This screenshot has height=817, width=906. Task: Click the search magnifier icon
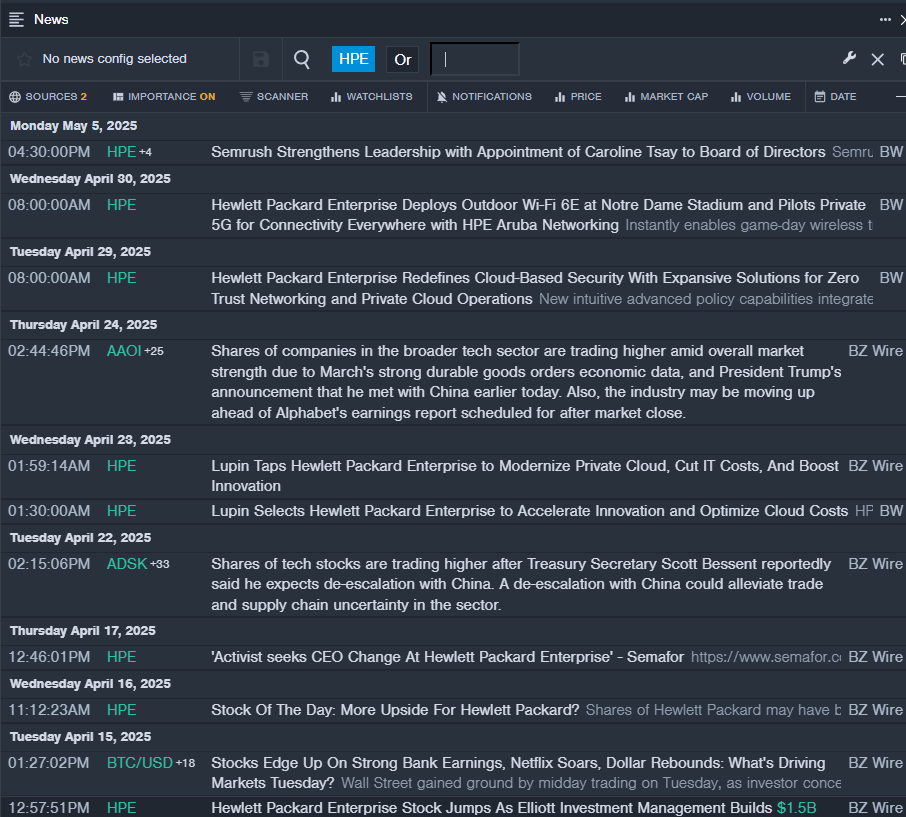coord(302,59)
